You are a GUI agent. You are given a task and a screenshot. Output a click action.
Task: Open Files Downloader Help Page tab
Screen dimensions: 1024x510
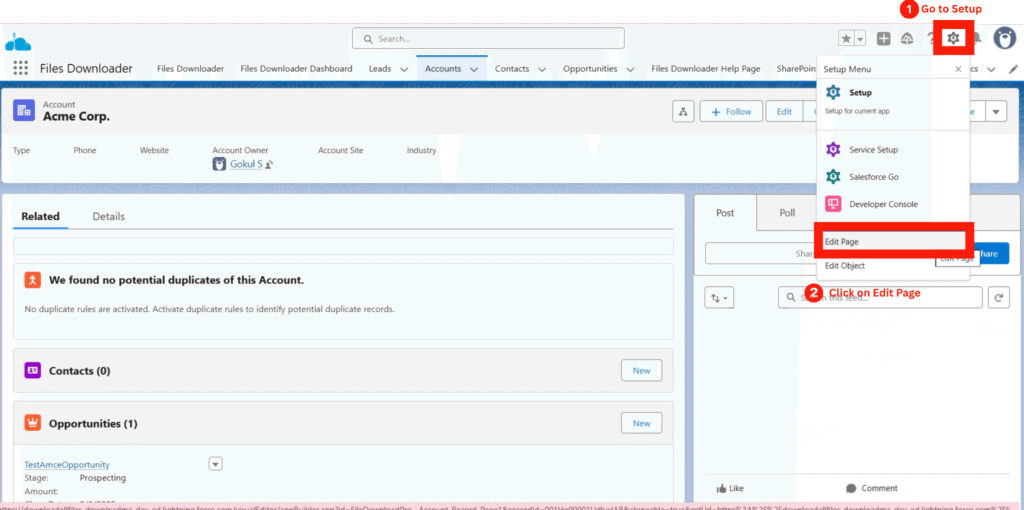tap(705, 69)
